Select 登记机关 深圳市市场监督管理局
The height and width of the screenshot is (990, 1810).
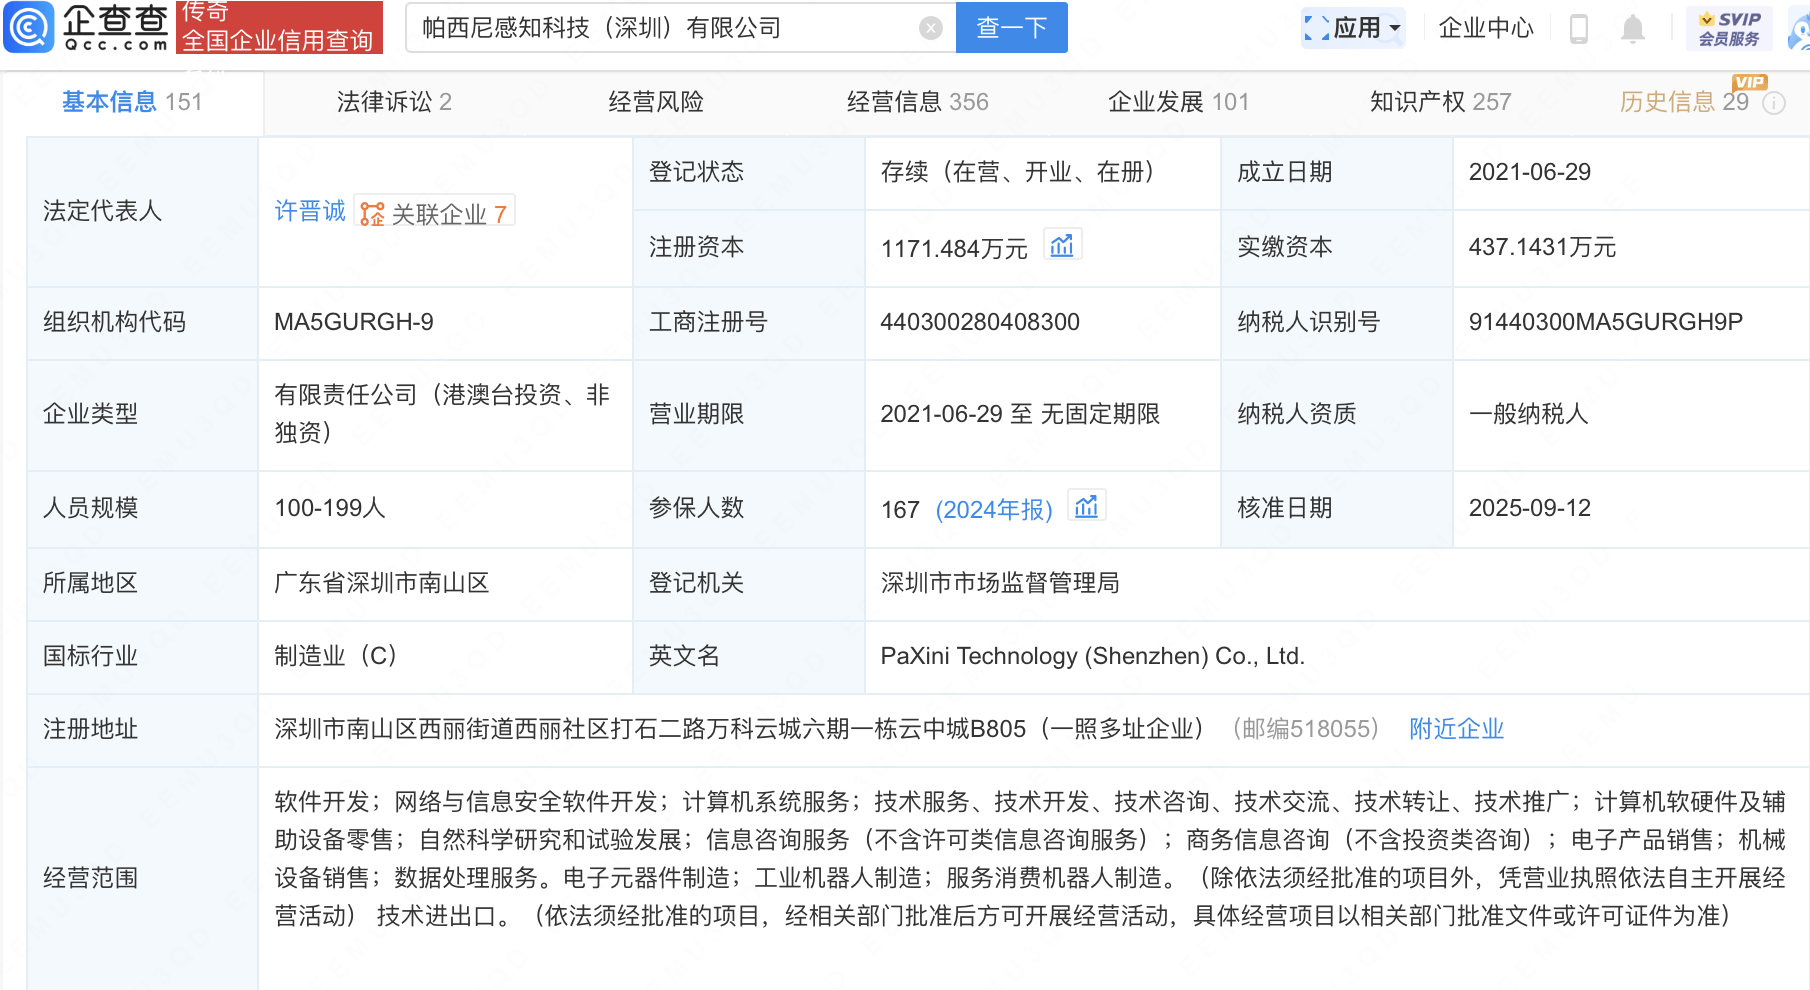click(x=1000, y=583)
